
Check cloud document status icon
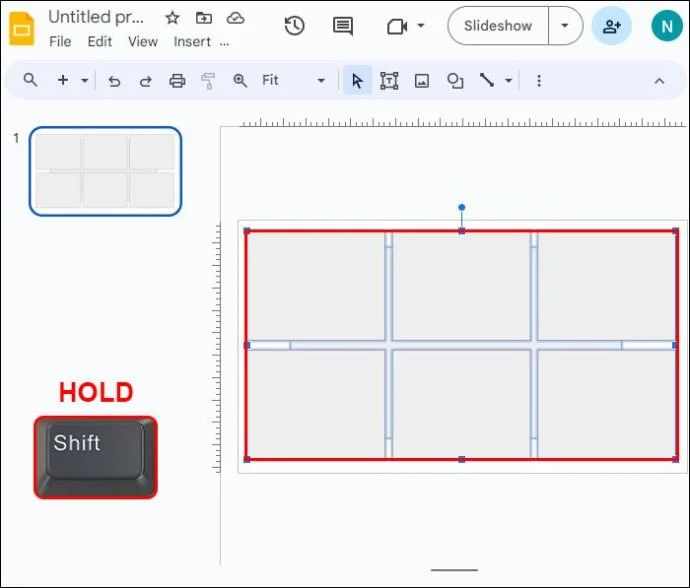235,18
